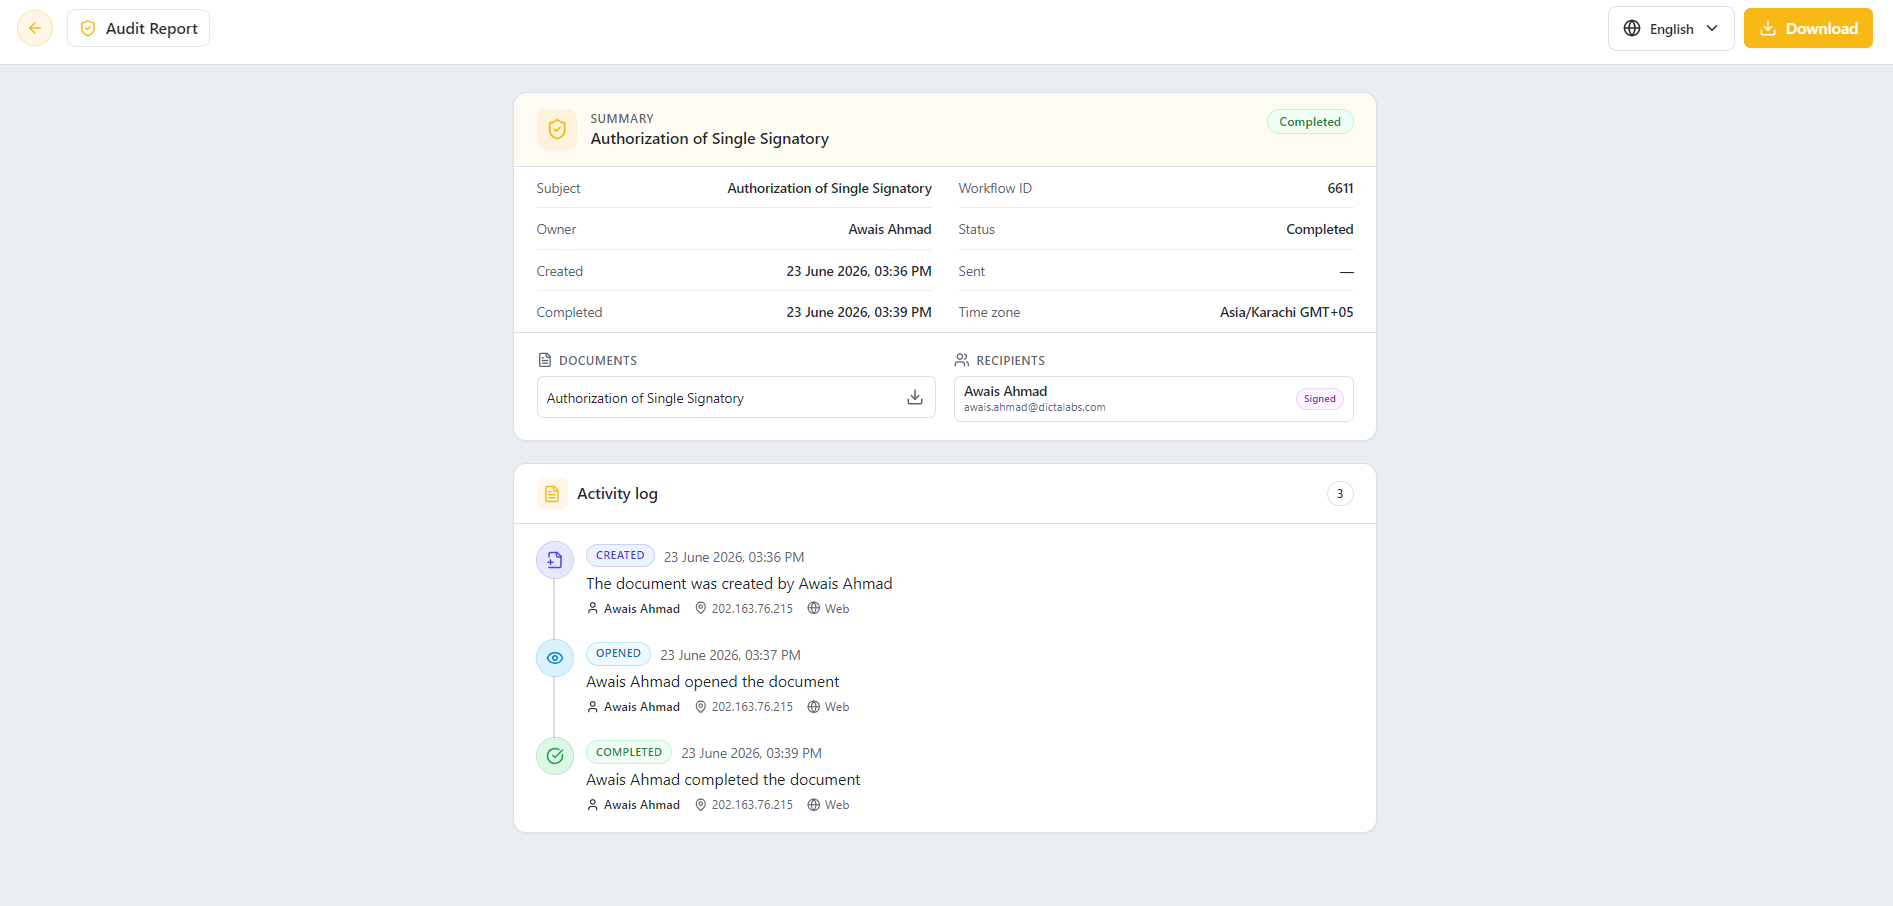Click the summary title Authorization of Single Signatory

click(x=710, y=139)
